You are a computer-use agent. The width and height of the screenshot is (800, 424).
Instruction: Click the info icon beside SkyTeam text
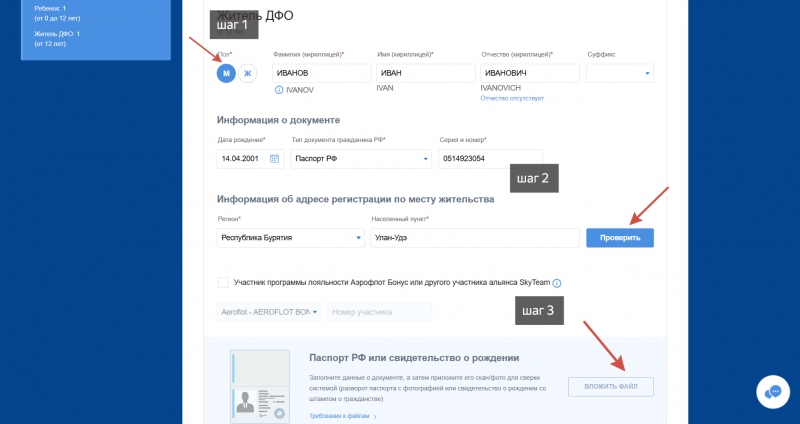pyautogui.click(x=557, y=283)
